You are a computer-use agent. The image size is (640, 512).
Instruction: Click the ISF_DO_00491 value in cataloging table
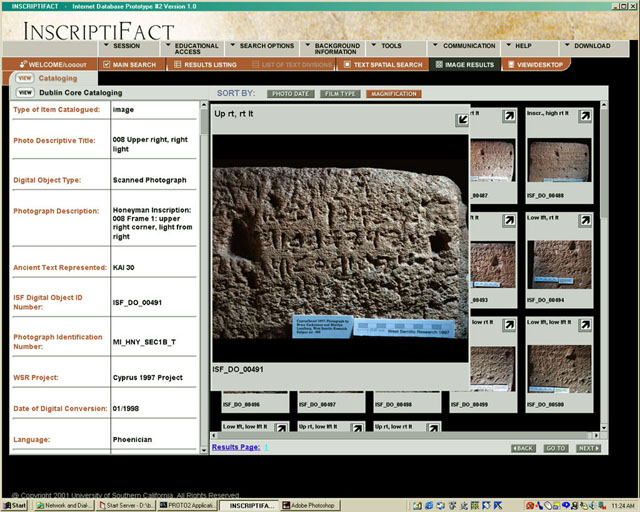click(x=137, y=303)
